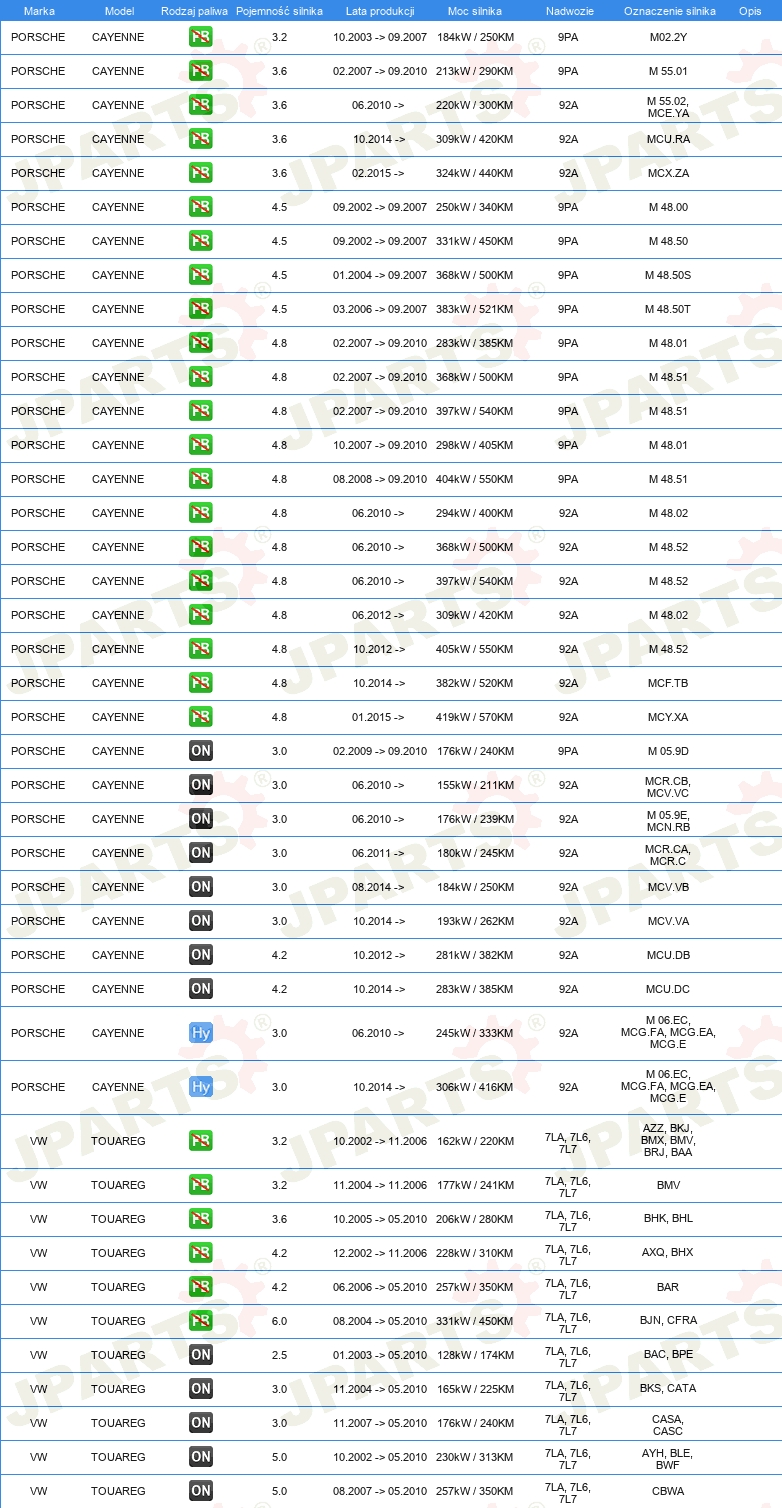Click the Nadwozie column header

pyautogui.click(x=569, y=11)
